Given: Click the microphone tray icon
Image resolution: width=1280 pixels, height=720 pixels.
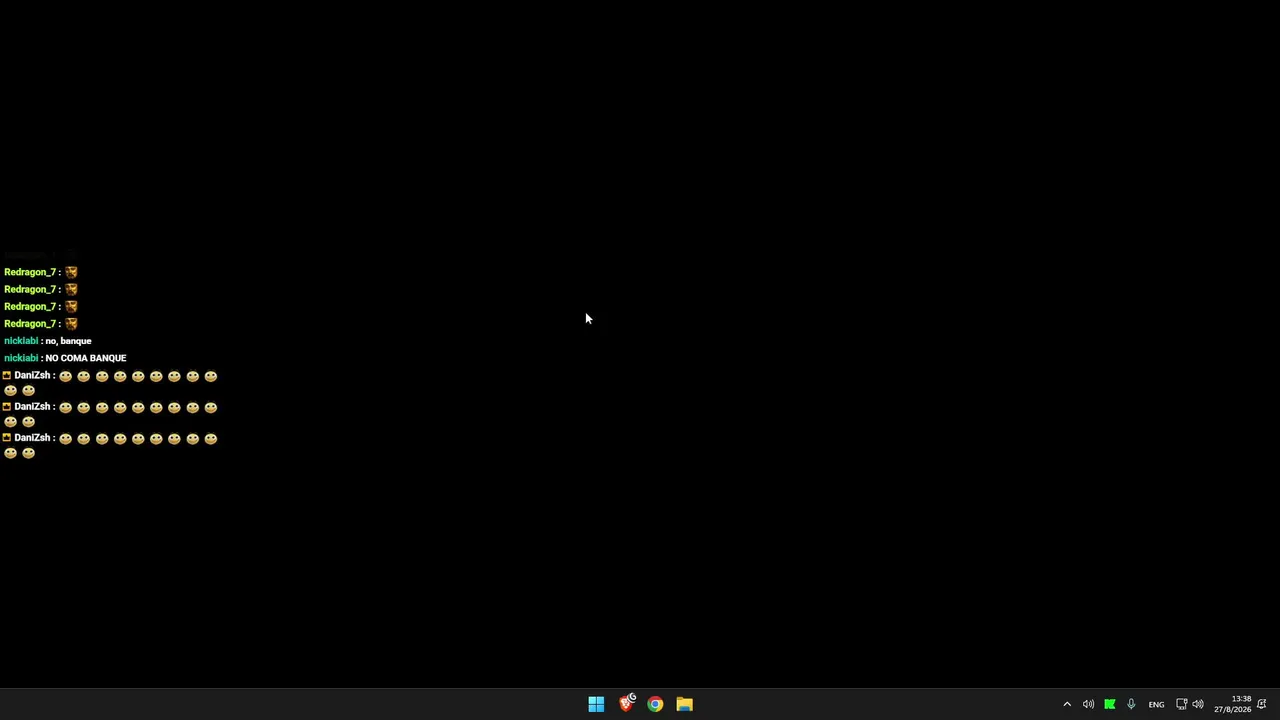Looking at the screenshot, I should [1131, 704].
